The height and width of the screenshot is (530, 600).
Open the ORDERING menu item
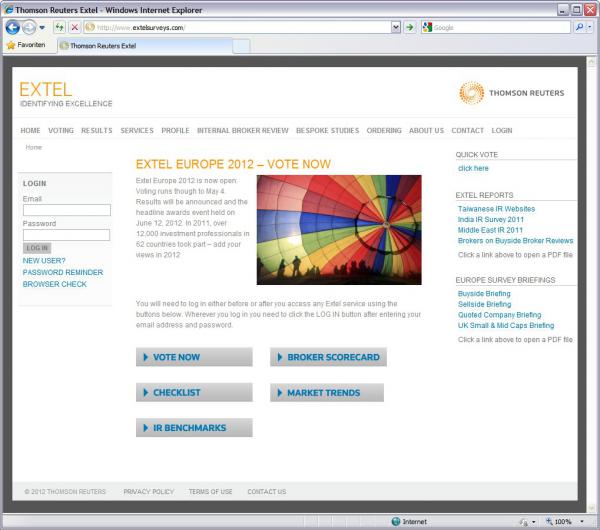tap(384, 130)
